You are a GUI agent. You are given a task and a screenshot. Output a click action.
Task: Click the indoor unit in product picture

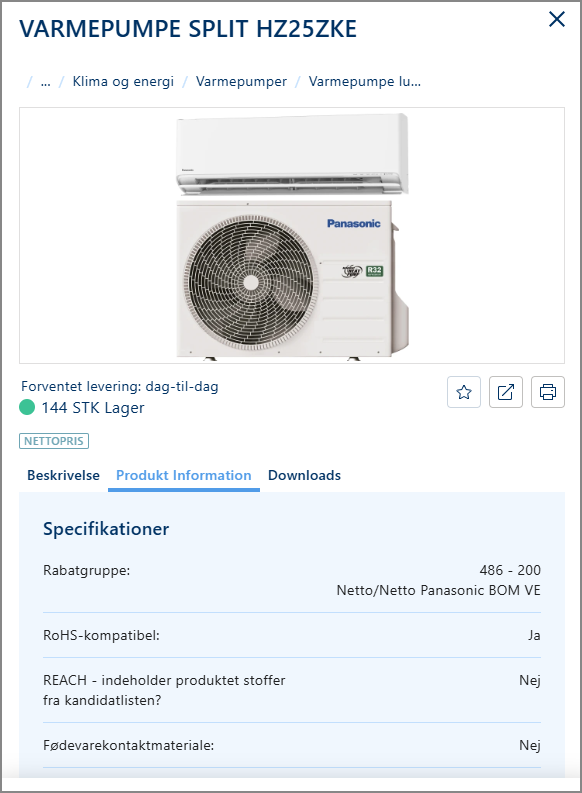click(292, 153)
